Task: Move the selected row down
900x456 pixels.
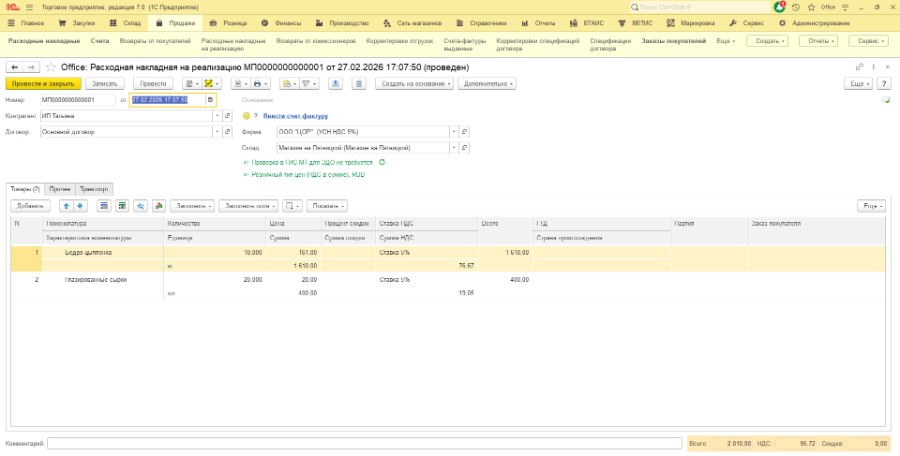Action: tap(80, 206)
